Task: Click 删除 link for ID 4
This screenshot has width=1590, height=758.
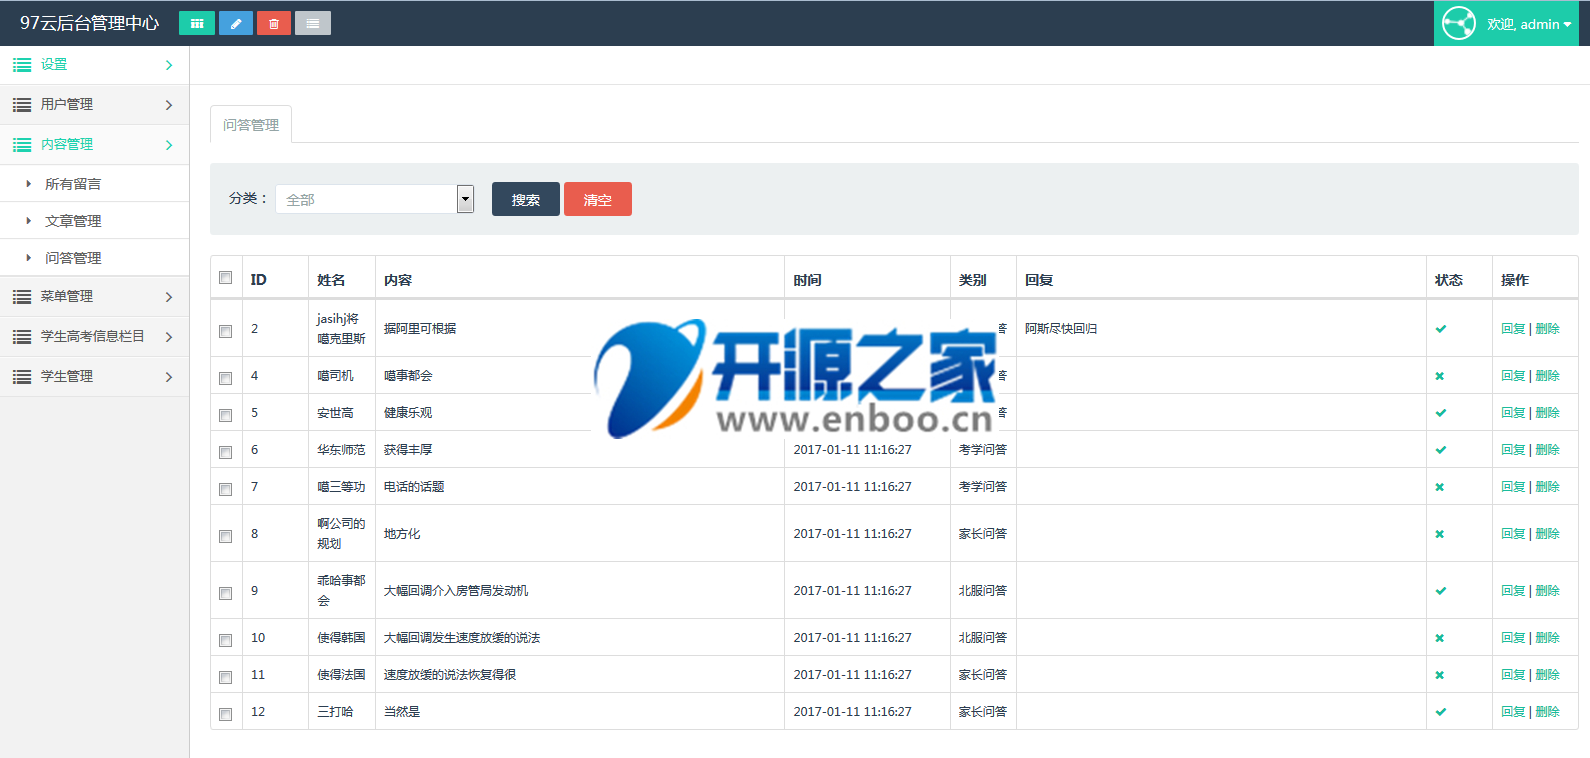Action: [1547, 376]
